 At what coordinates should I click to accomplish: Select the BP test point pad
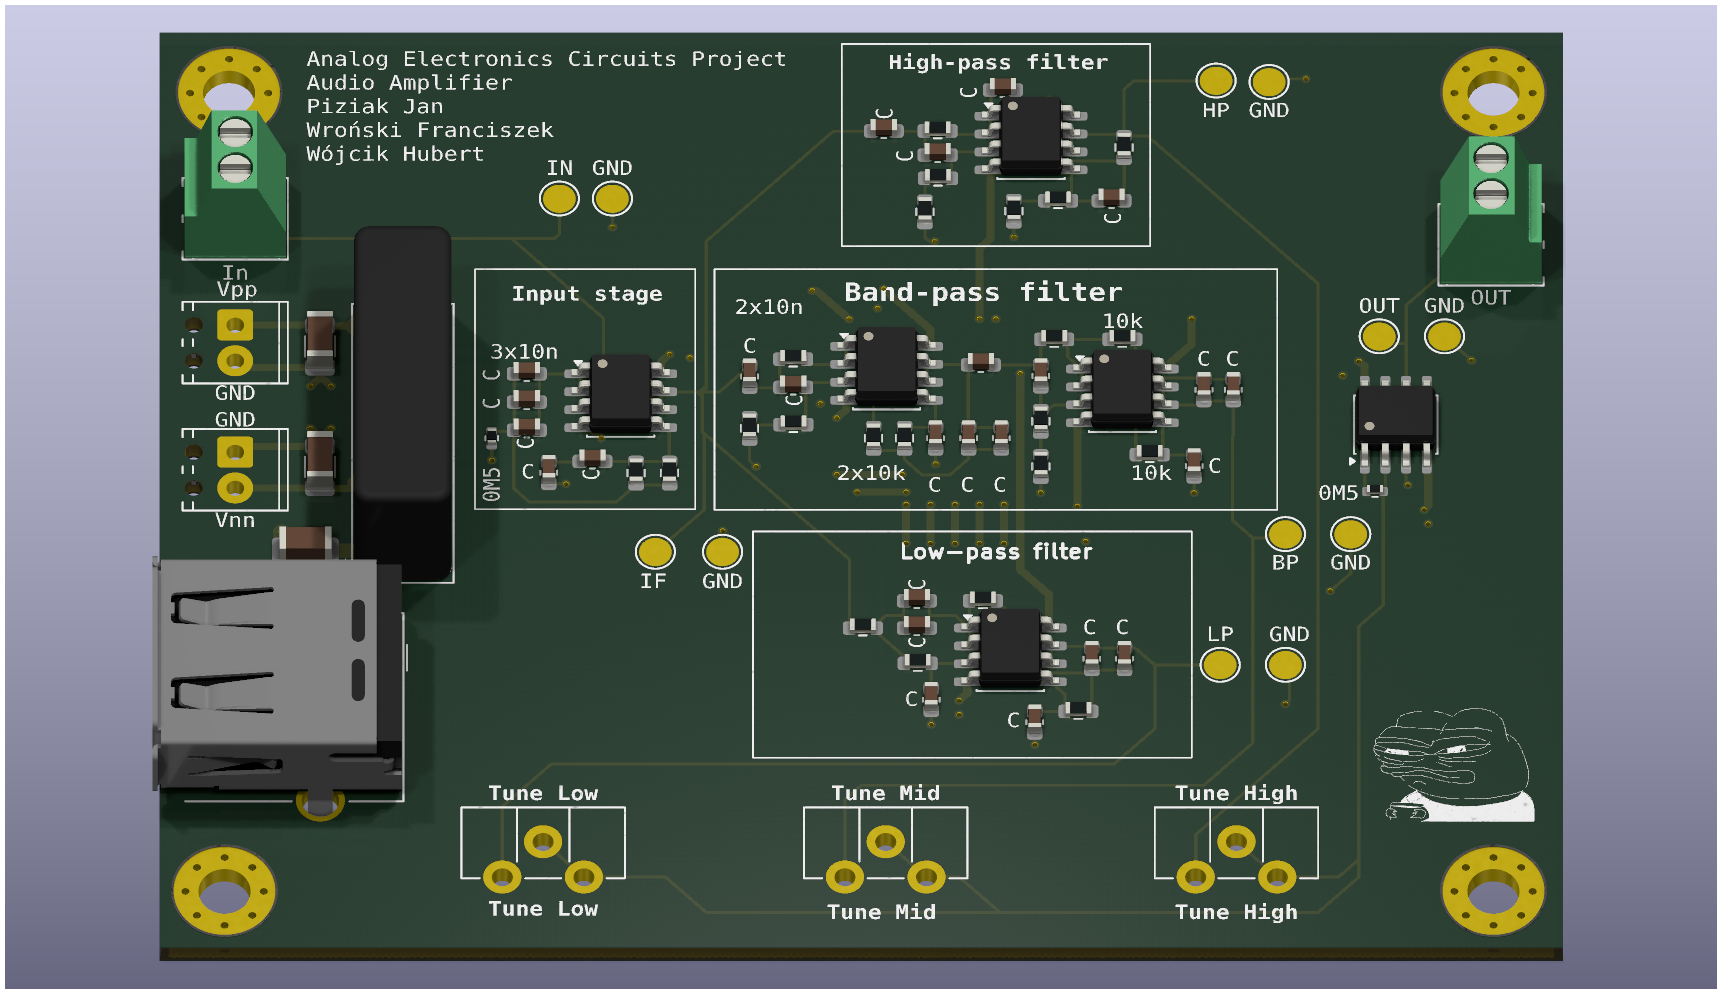coord(1284,534)
